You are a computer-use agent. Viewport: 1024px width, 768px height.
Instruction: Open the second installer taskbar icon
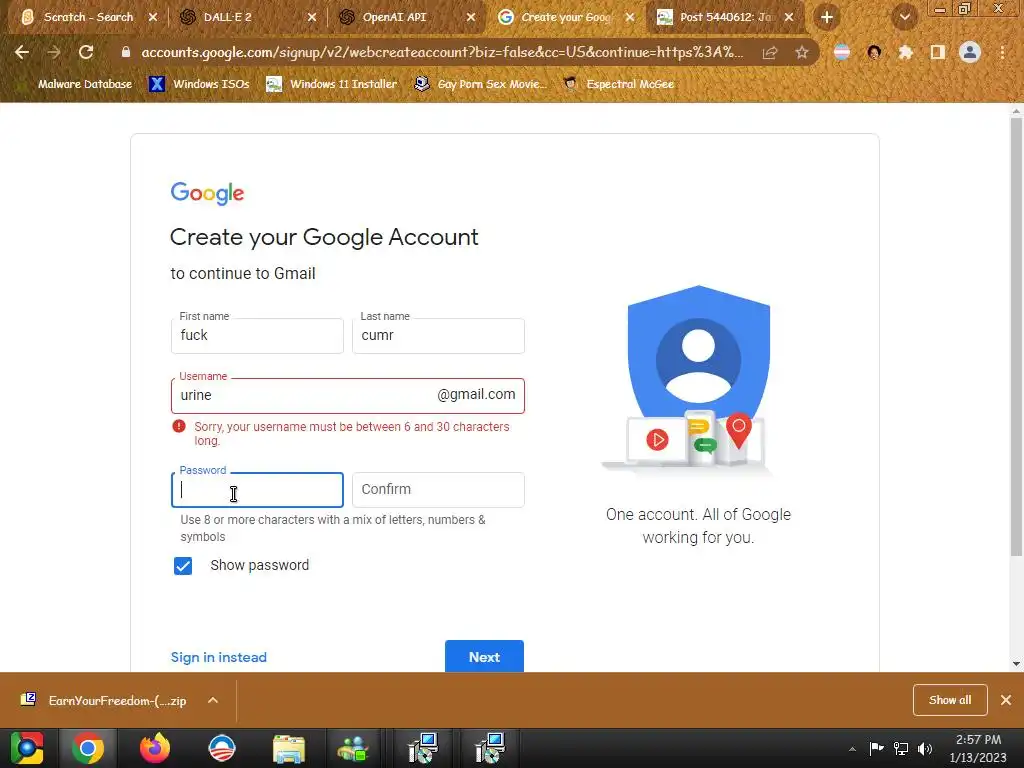coord(490,748)
